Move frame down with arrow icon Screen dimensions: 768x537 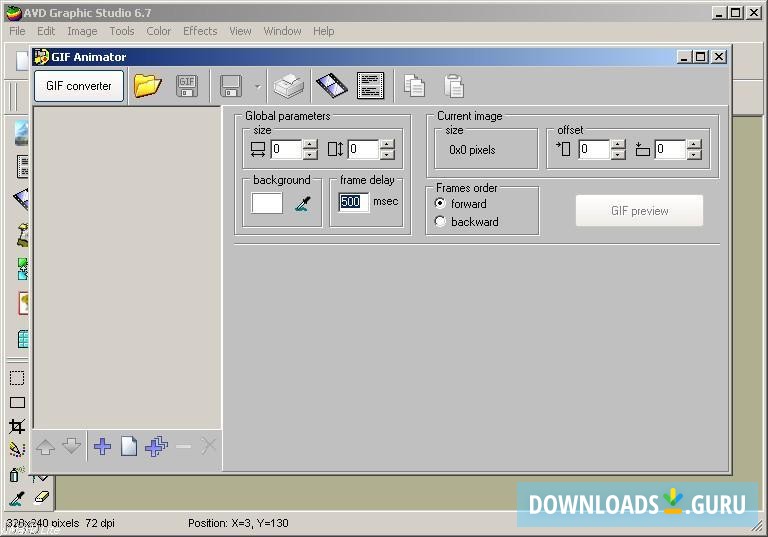(x=72, y=446)
